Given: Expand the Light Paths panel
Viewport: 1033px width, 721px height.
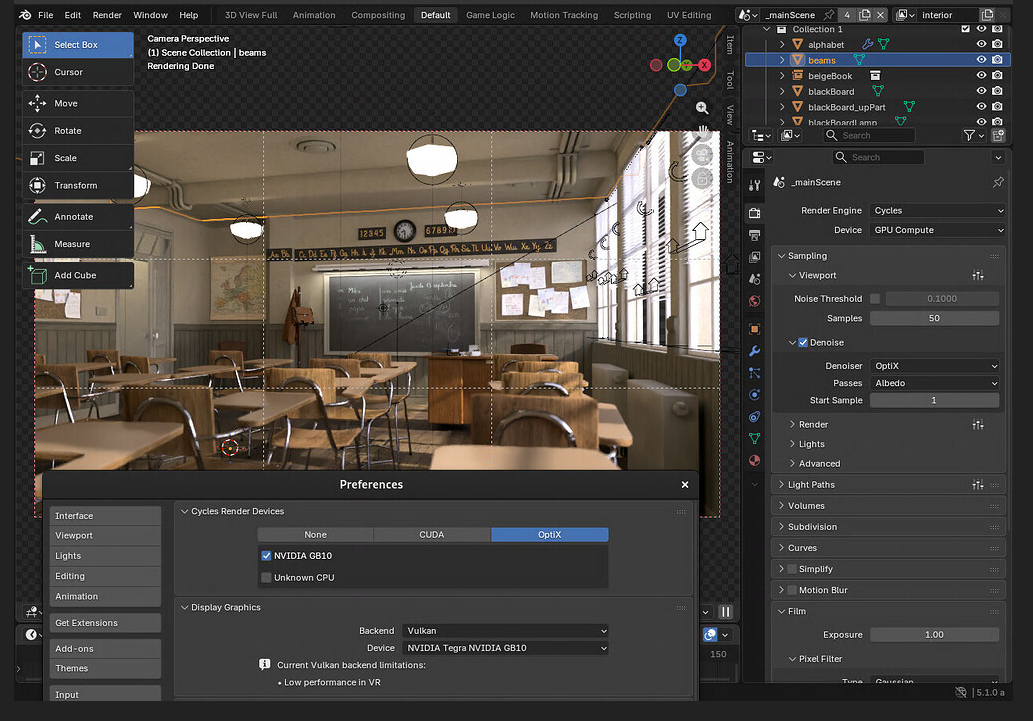Looking at the screenshot, I should 811,485.
